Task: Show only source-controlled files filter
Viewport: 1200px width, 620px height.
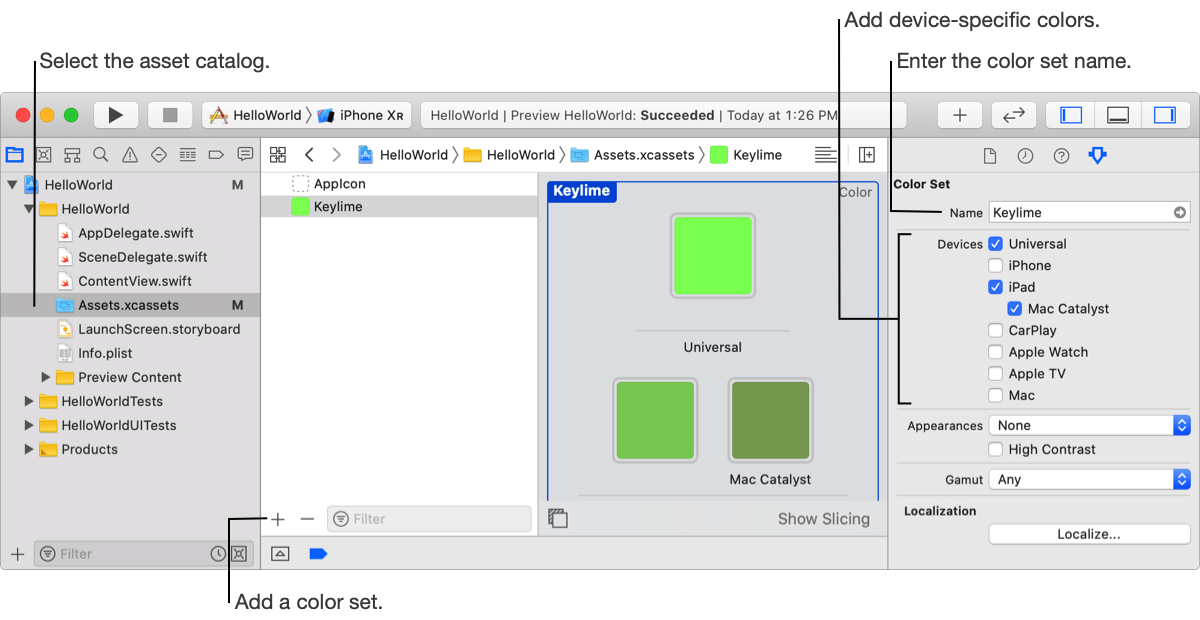Action: pyautogui.click(x=238, y=554)
